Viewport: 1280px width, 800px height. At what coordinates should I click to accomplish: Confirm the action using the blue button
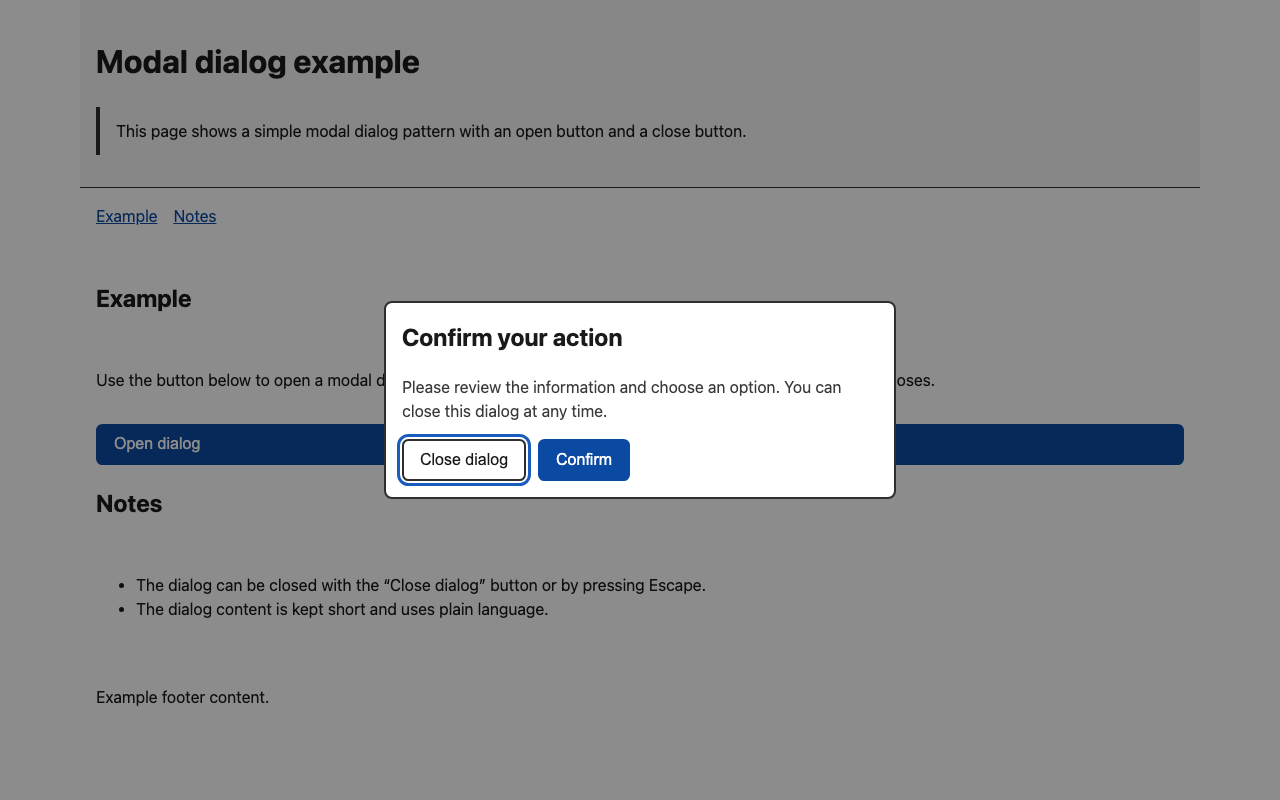point(583,459)
